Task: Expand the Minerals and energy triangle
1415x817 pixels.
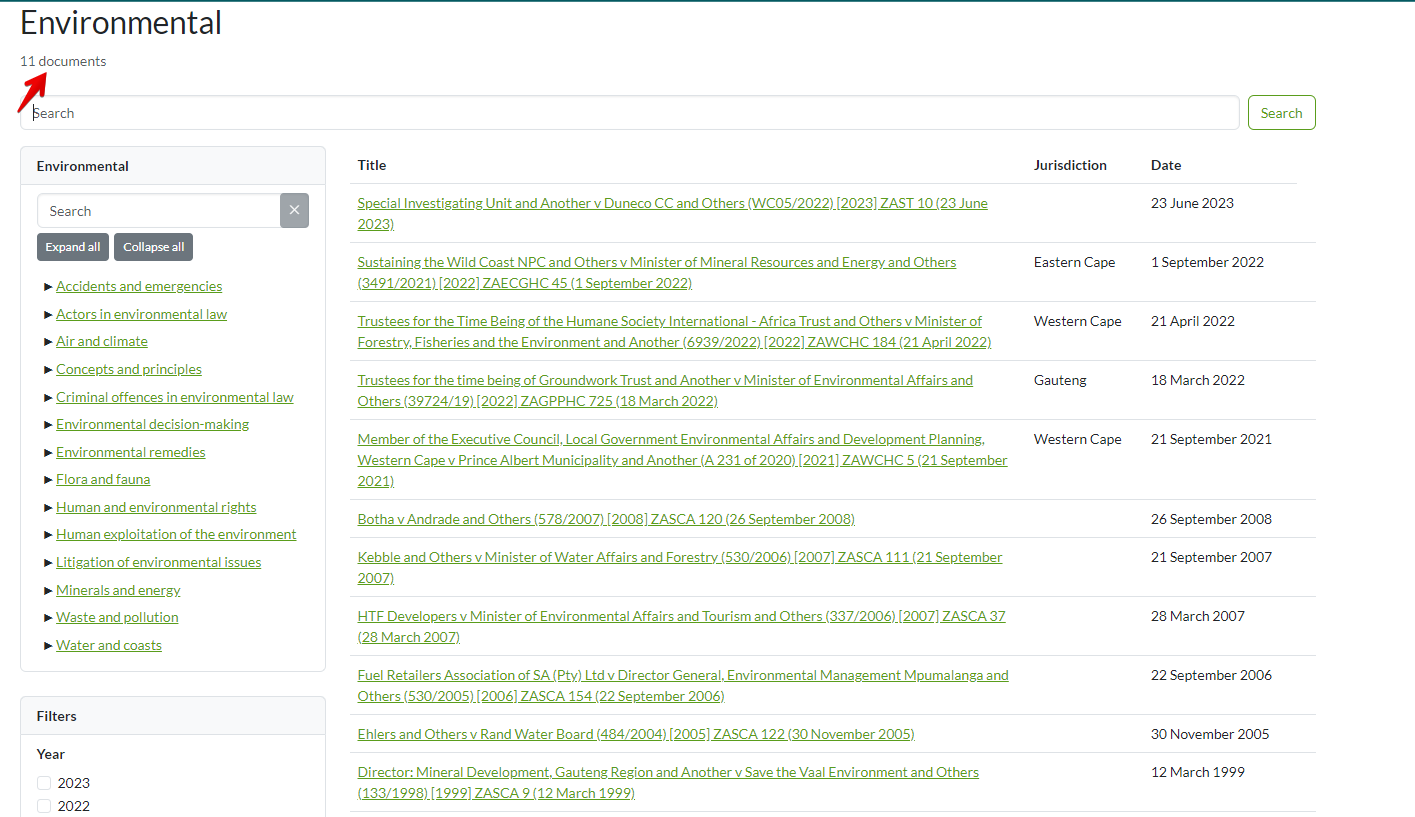Action: point(48,591)
